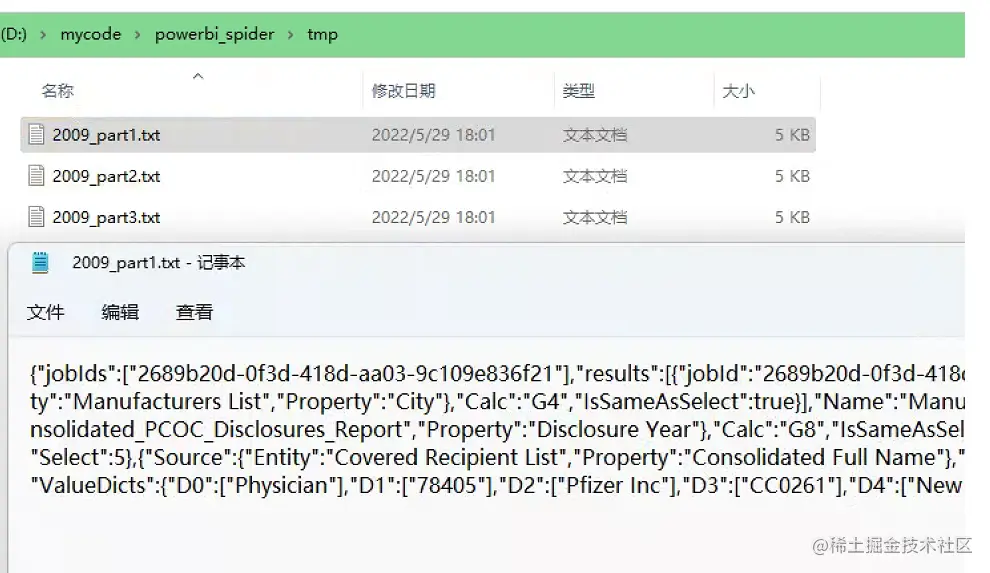Open the 查看 menu in Notepad
This screenshot has height=573, width=990.
click(194, 312)
